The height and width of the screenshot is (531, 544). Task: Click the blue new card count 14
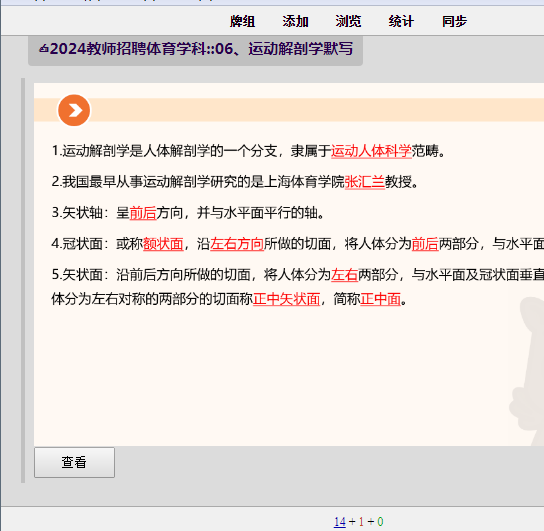(340, 522)
